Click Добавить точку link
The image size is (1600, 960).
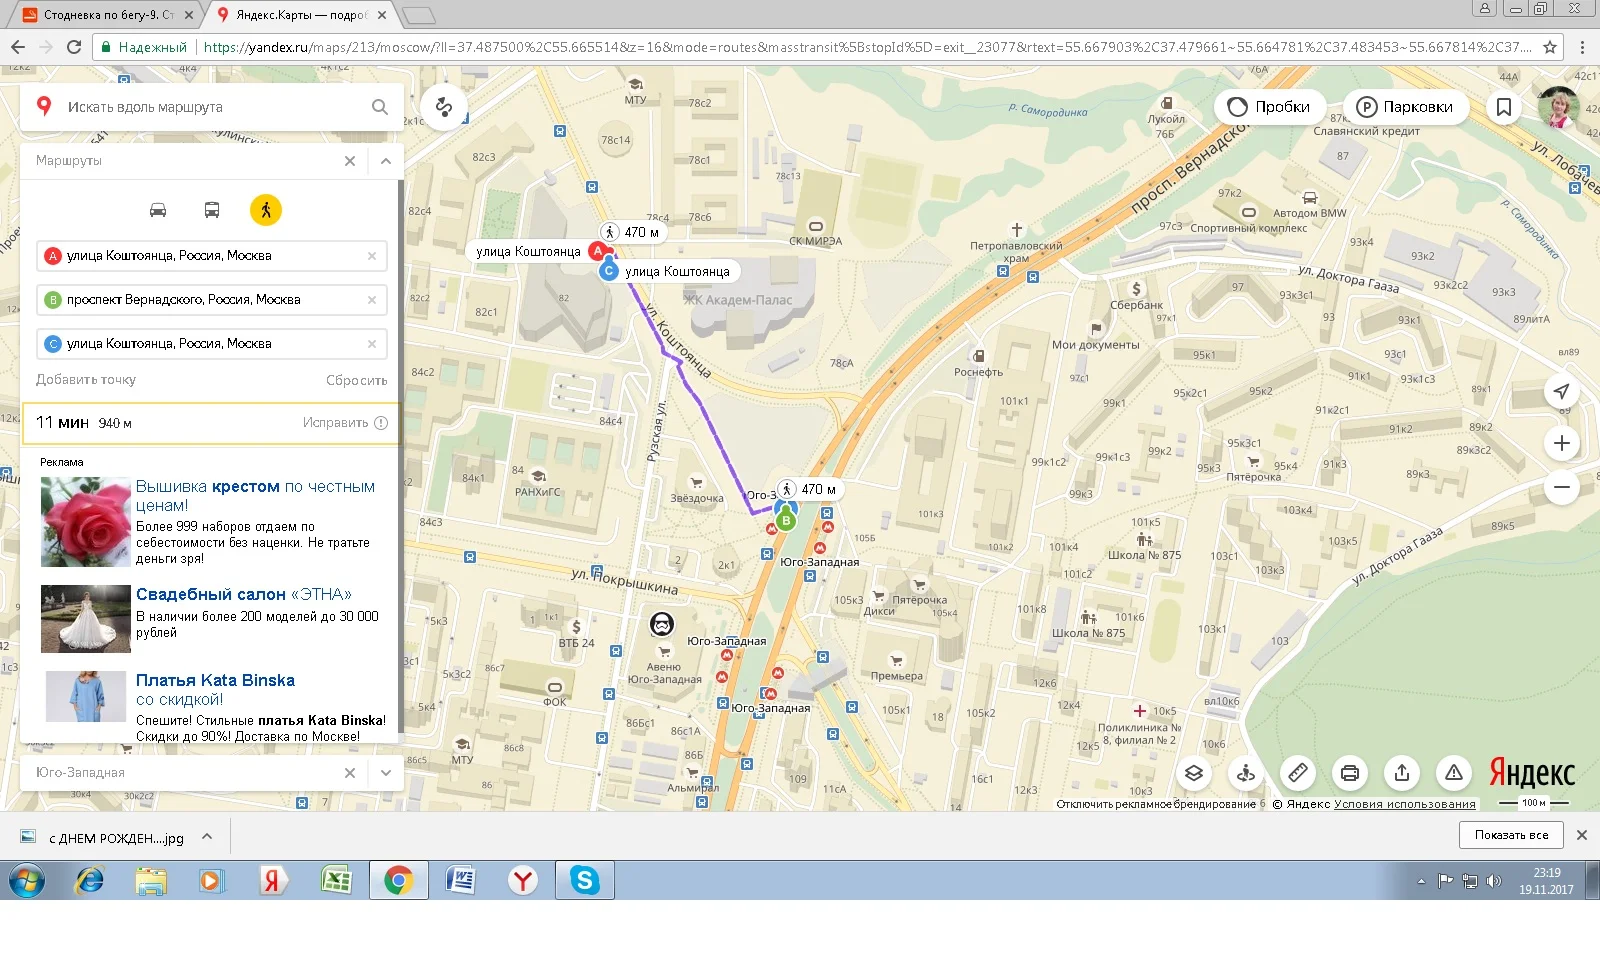[x=86, y=380]
